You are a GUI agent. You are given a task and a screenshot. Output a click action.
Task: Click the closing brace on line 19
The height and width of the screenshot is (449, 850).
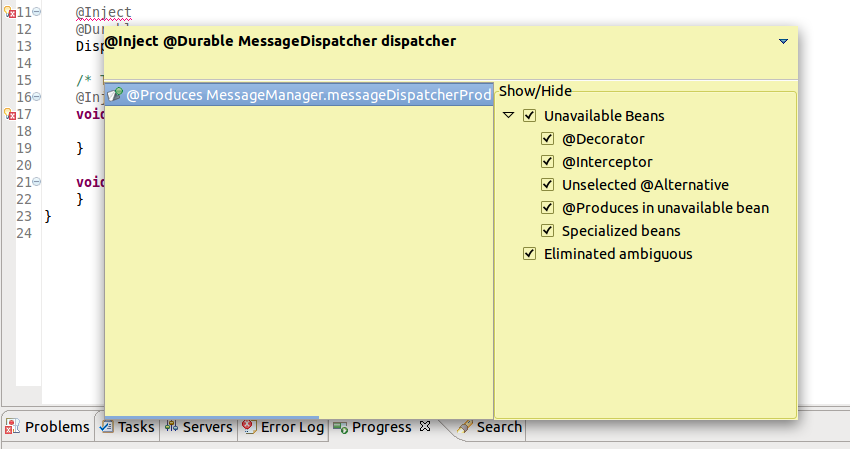click(x=80, y=148)
